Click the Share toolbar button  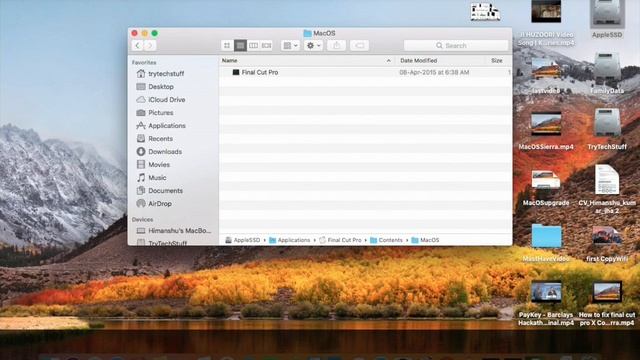click(336, 45)
